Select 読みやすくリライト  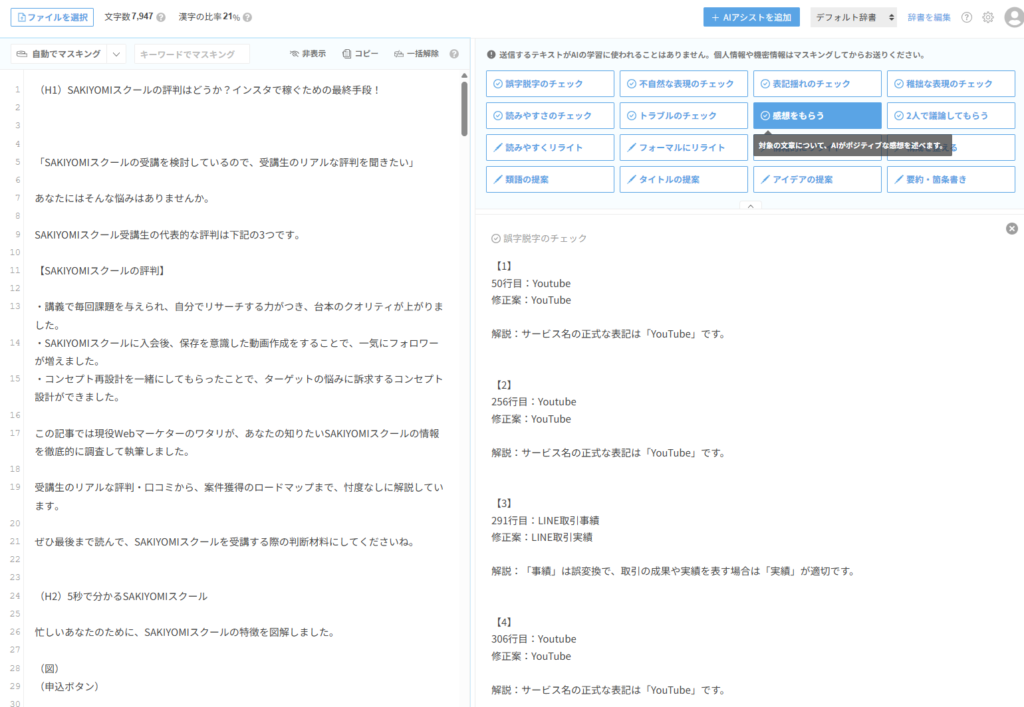point(550,148)
